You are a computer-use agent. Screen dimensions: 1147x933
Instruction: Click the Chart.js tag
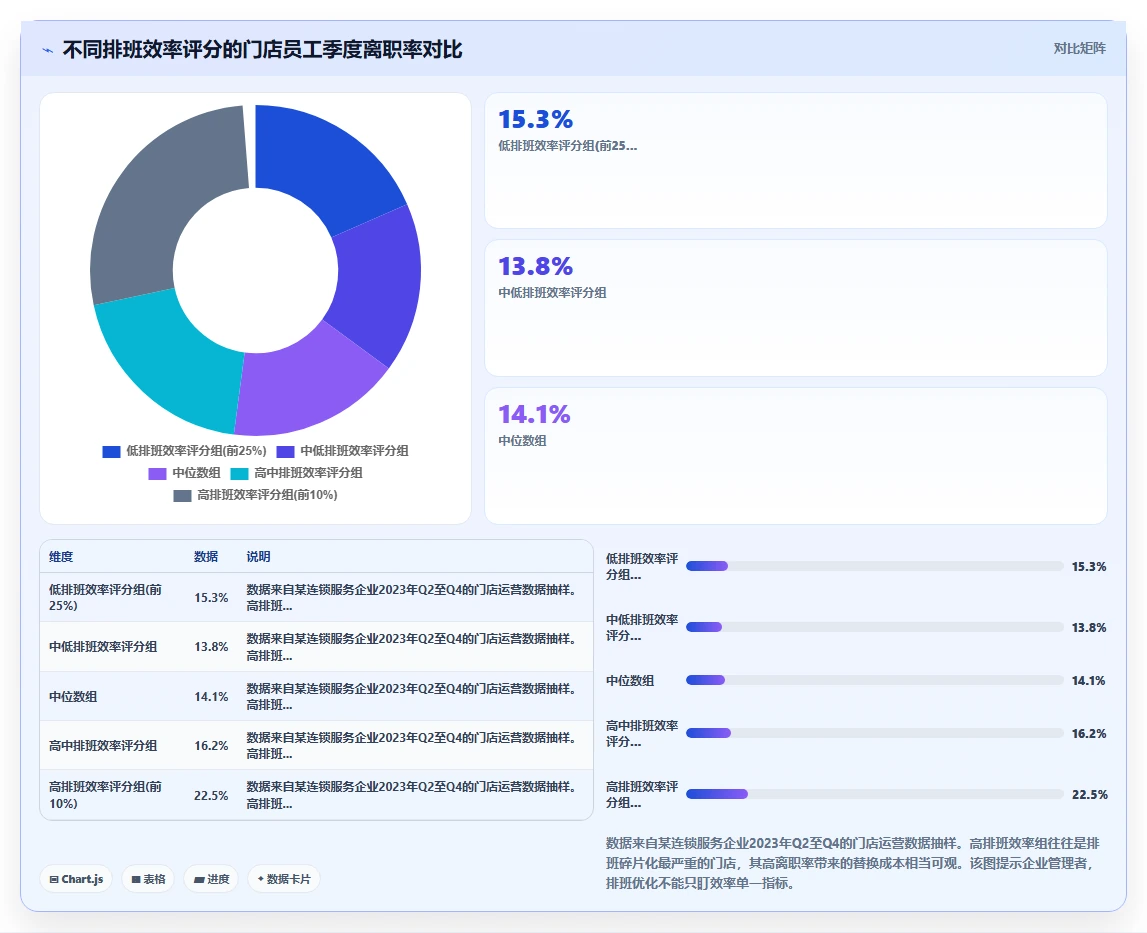point(76,879)
